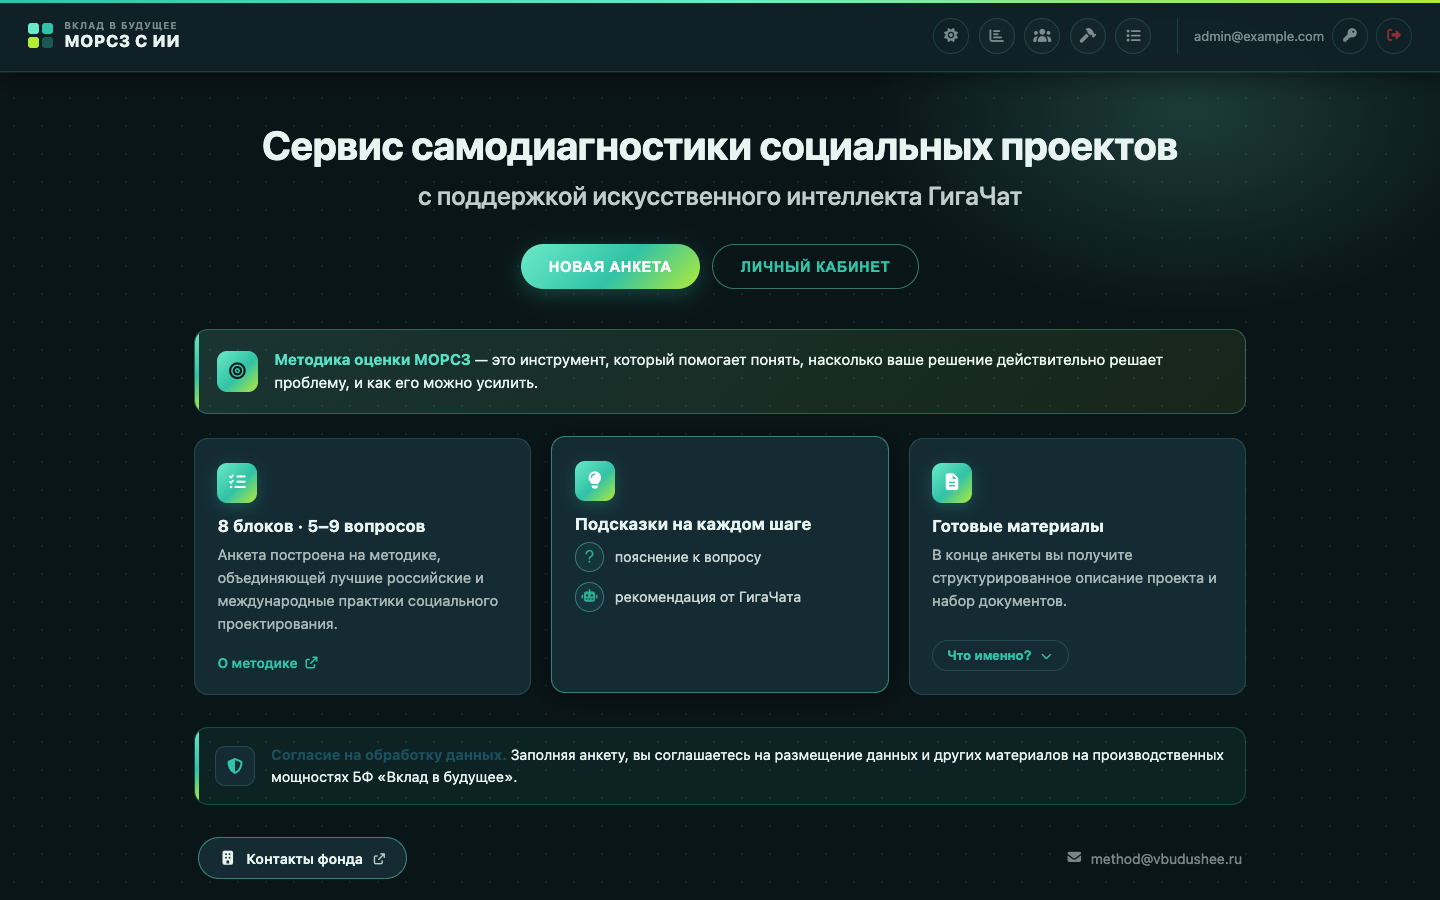Open Контакты фонда button
The image size is (1440, 900).
[302, 858]
